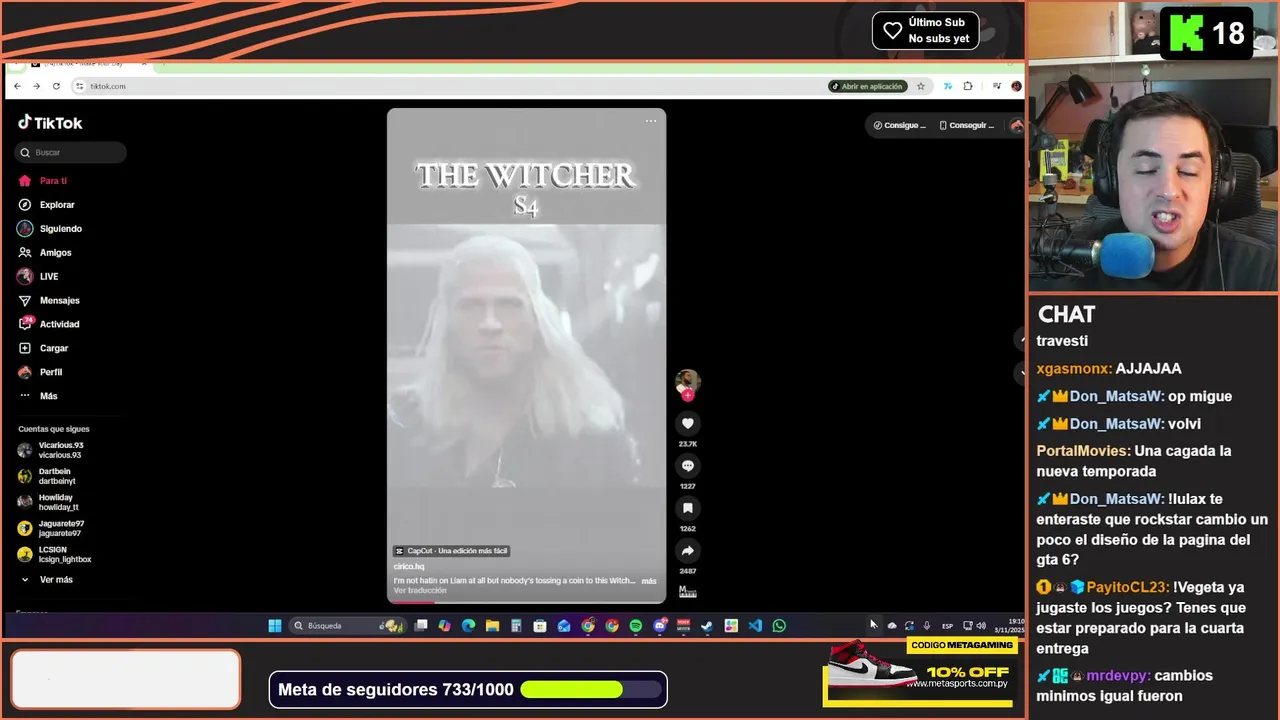This screenshot has width=1280, height=720.
Task: Reload the tiktok.com page
Action: coord(56,86)
